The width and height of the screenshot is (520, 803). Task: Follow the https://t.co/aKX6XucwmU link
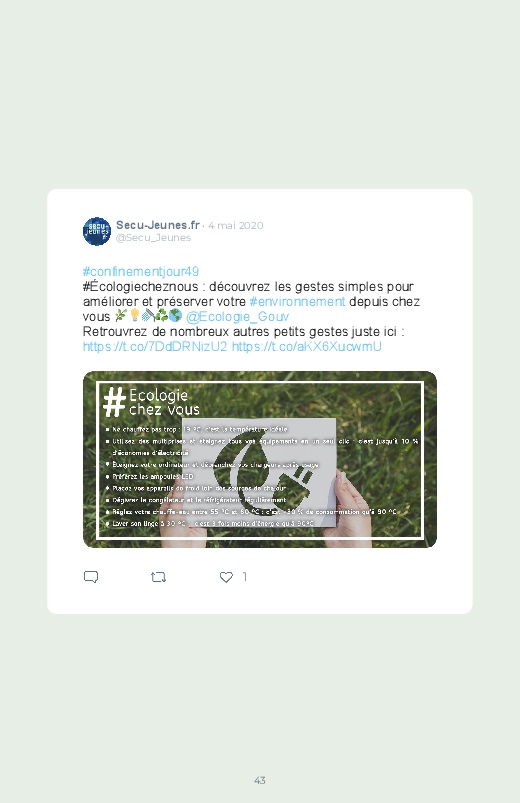click(x=307, y=347)
